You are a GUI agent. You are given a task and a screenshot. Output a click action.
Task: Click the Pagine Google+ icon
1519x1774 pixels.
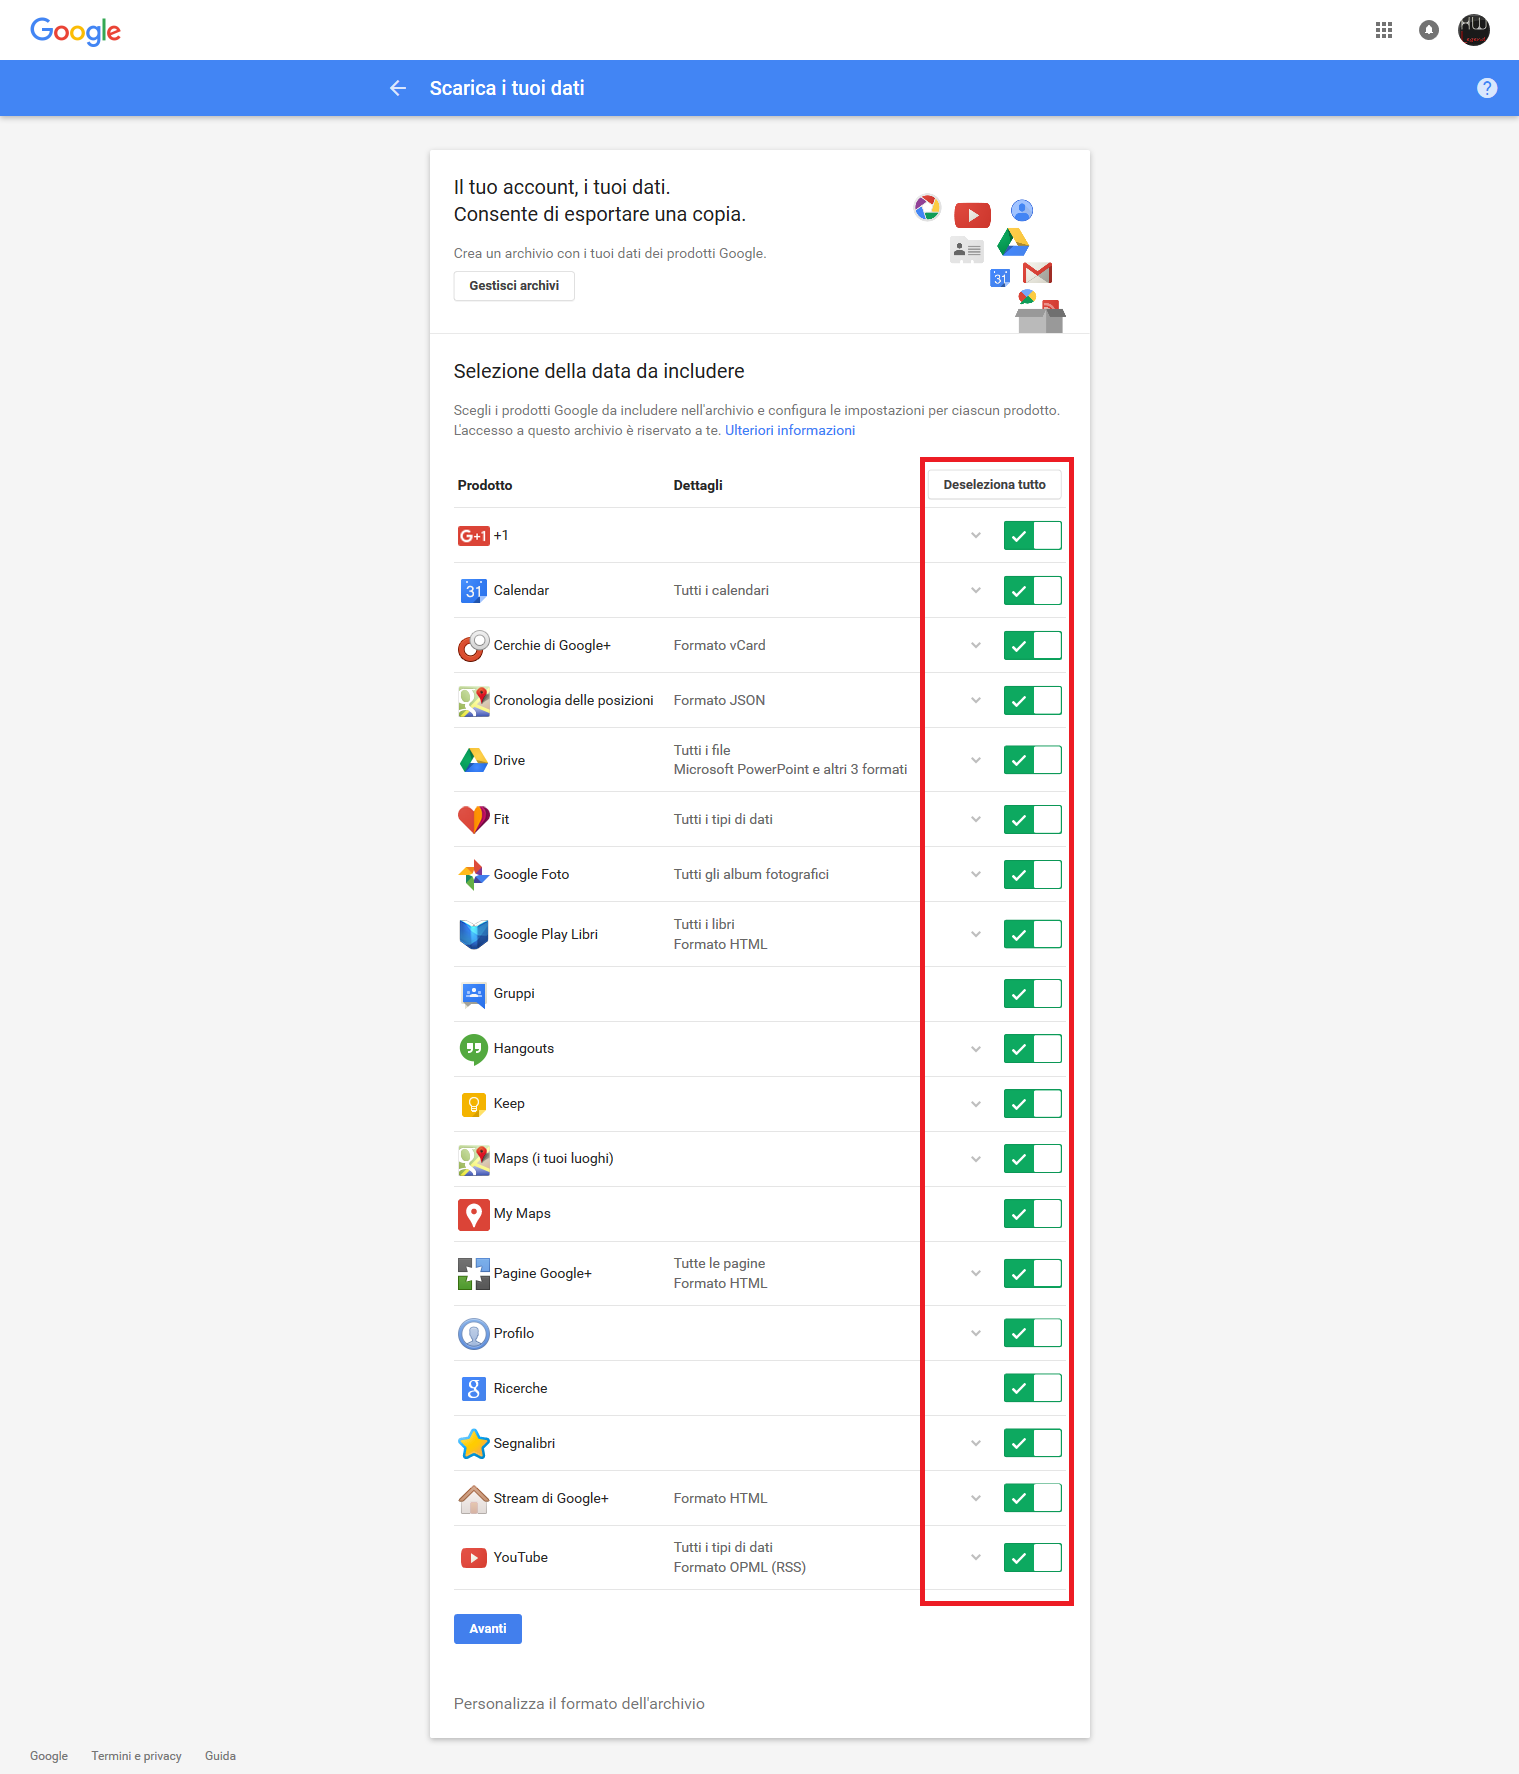tap(473, 1274)
